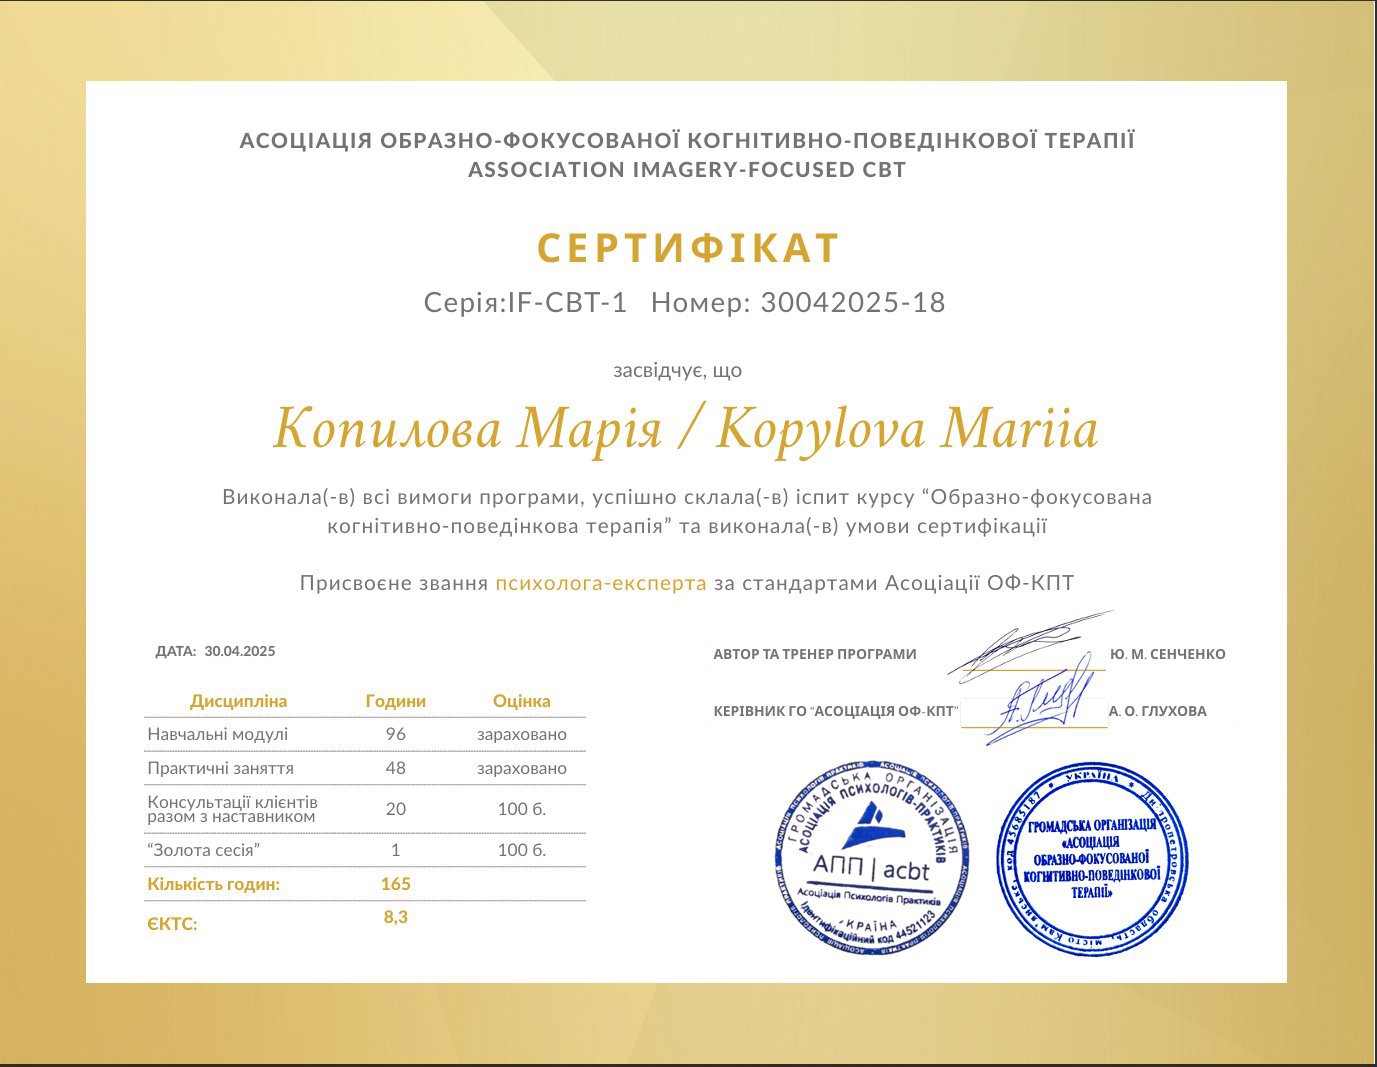Click the "Золота сесія" row label

[203, 850]
